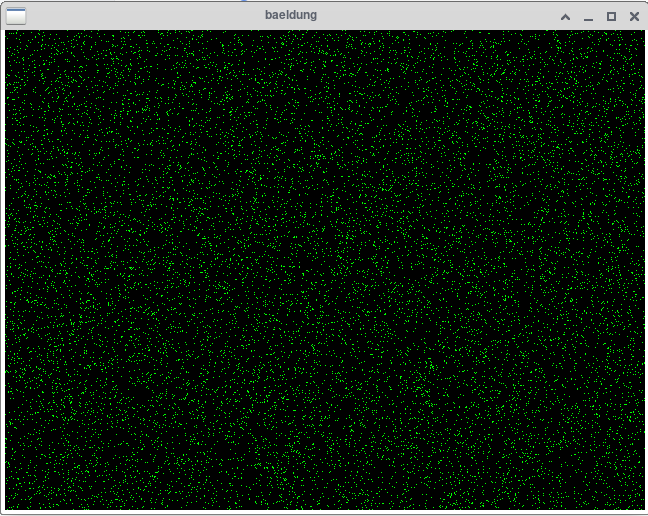Click the center of the dotted canvas
The height and width of the screenshot is (516, 648).
pyautogui.click(x=324, y=270)
